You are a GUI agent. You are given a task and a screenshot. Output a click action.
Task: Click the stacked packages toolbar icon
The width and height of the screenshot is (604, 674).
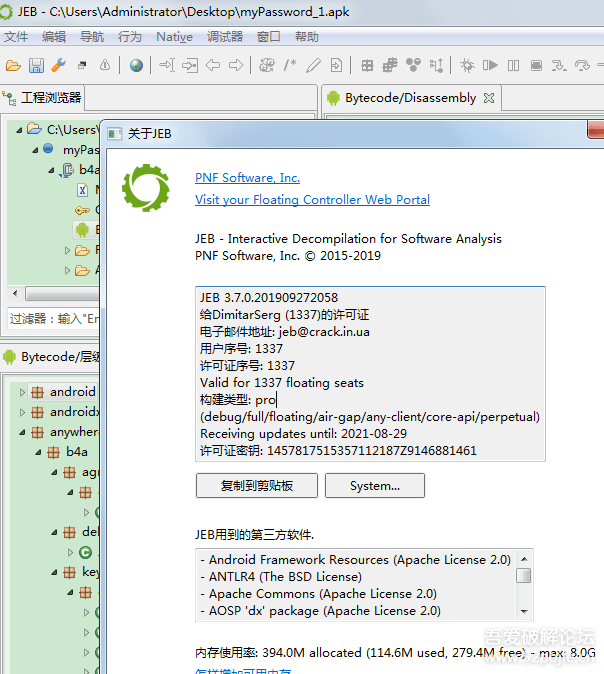click(x=390, y=65)
